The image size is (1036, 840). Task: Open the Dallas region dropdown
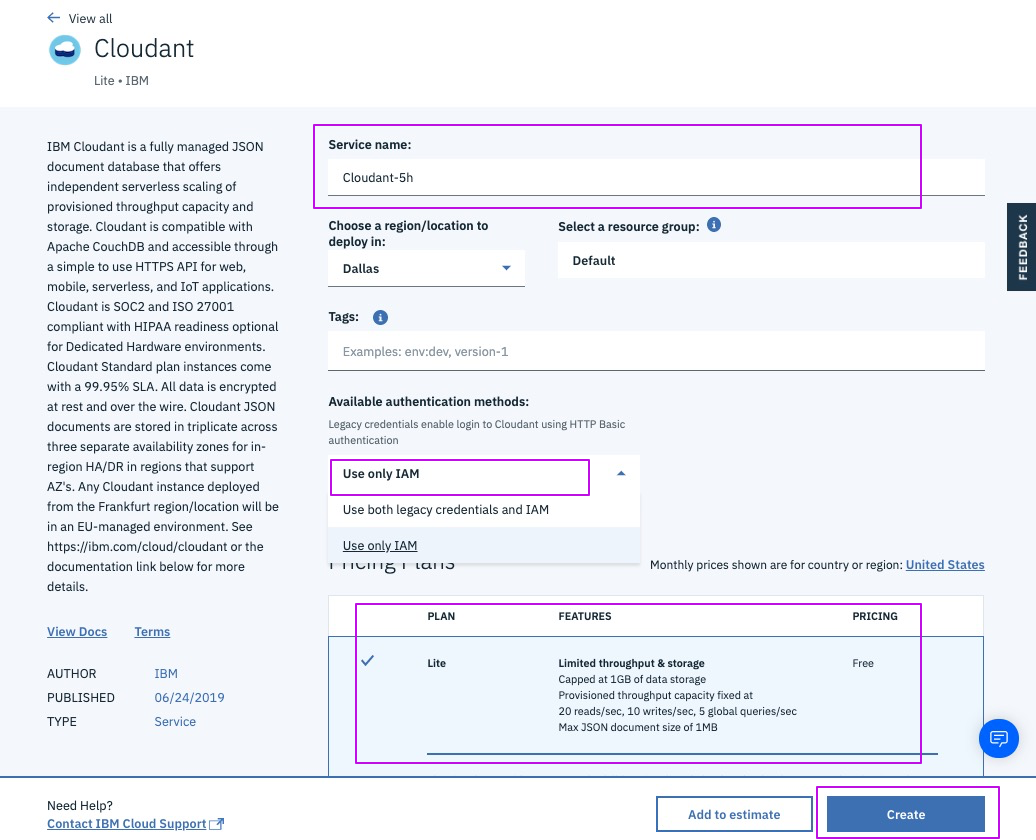426,268
